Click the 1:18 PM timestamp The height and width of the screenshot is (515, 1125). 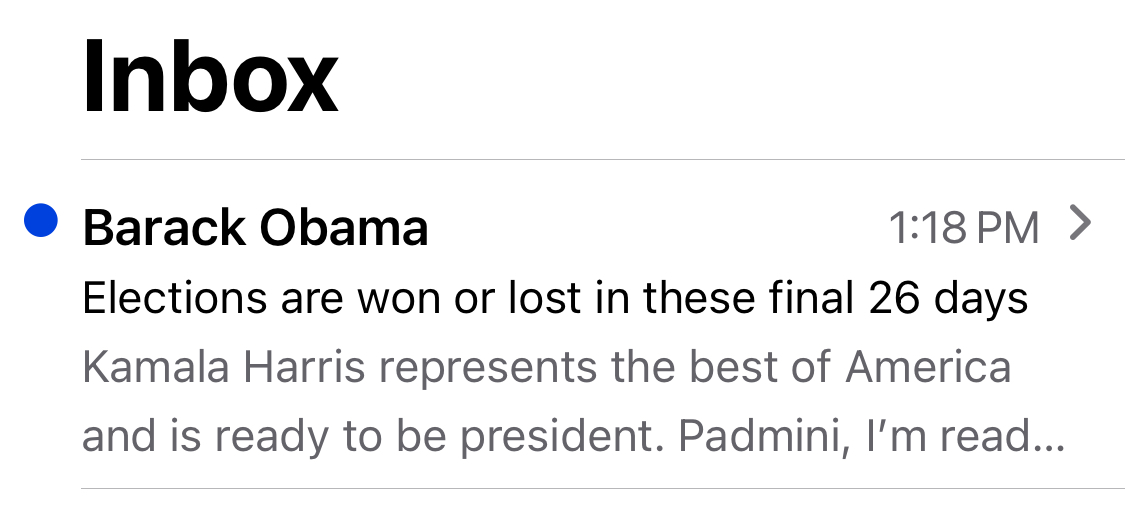coord(963,228)
